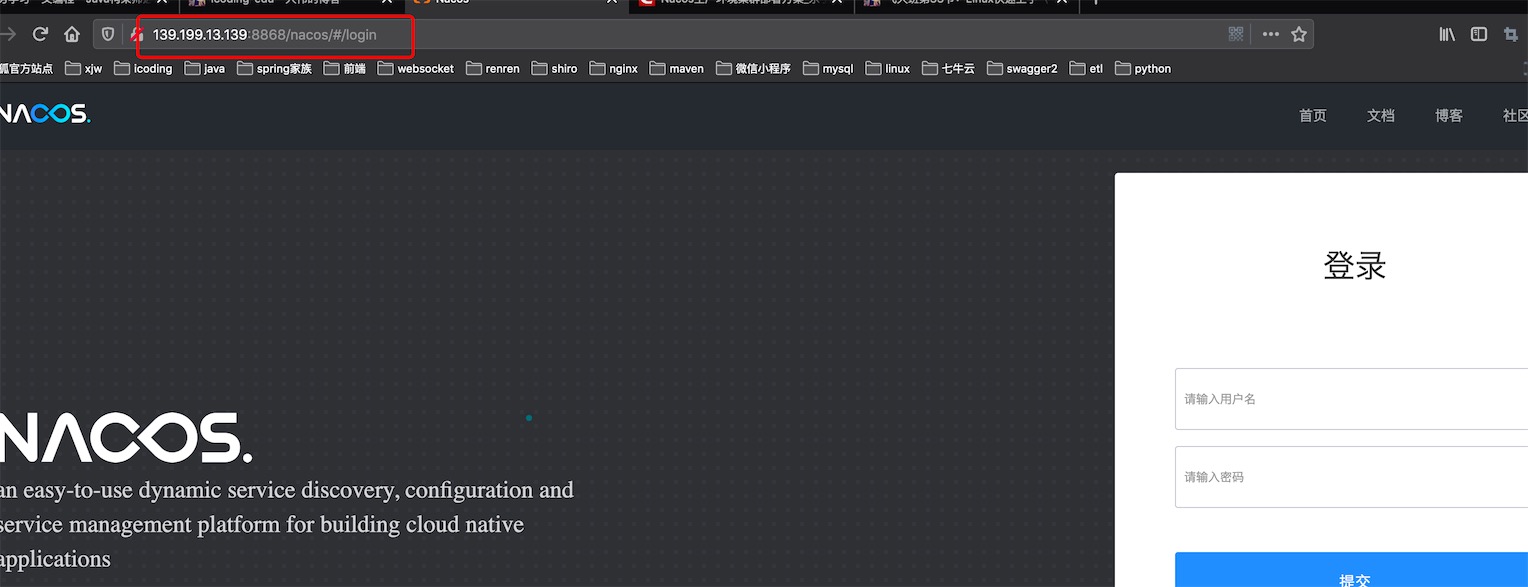Open the etl bookmark folder
Viewport: 1528px width, 587px height.
tap(1086, 69)
